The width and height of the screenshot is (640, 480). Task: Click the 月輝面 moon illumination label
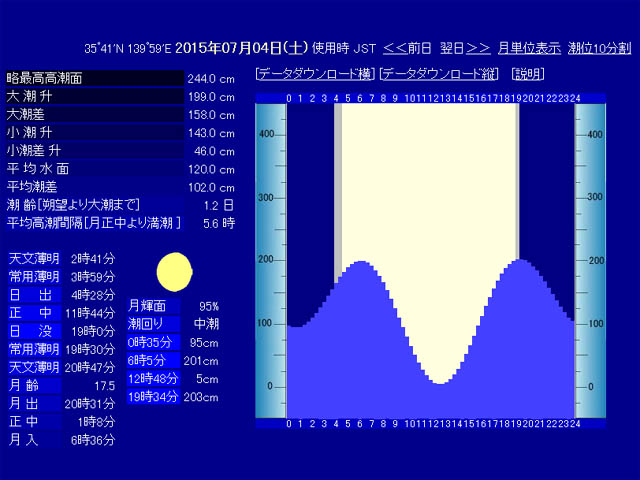153,306
